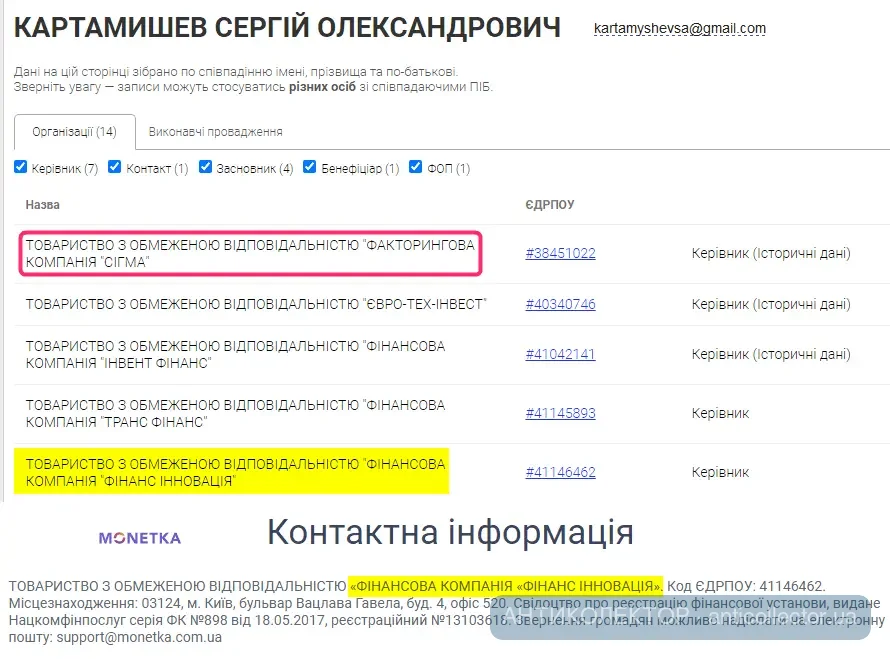Switch to the Виконавчі провадження tab

coord(215,131)
